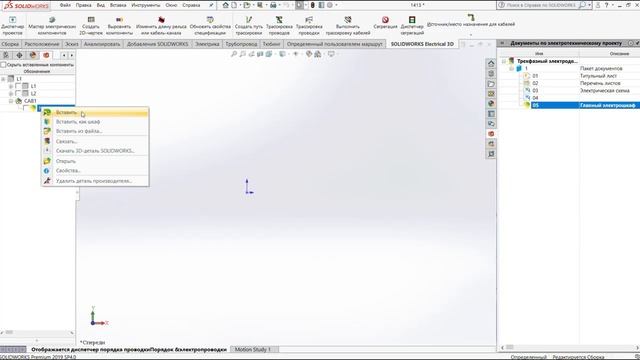Image resolution: width=640 pixels, height=360 pixels.
Task: Launch Мастер электрических компонентов
Action: pyautogui.click(x=52, y=25)
